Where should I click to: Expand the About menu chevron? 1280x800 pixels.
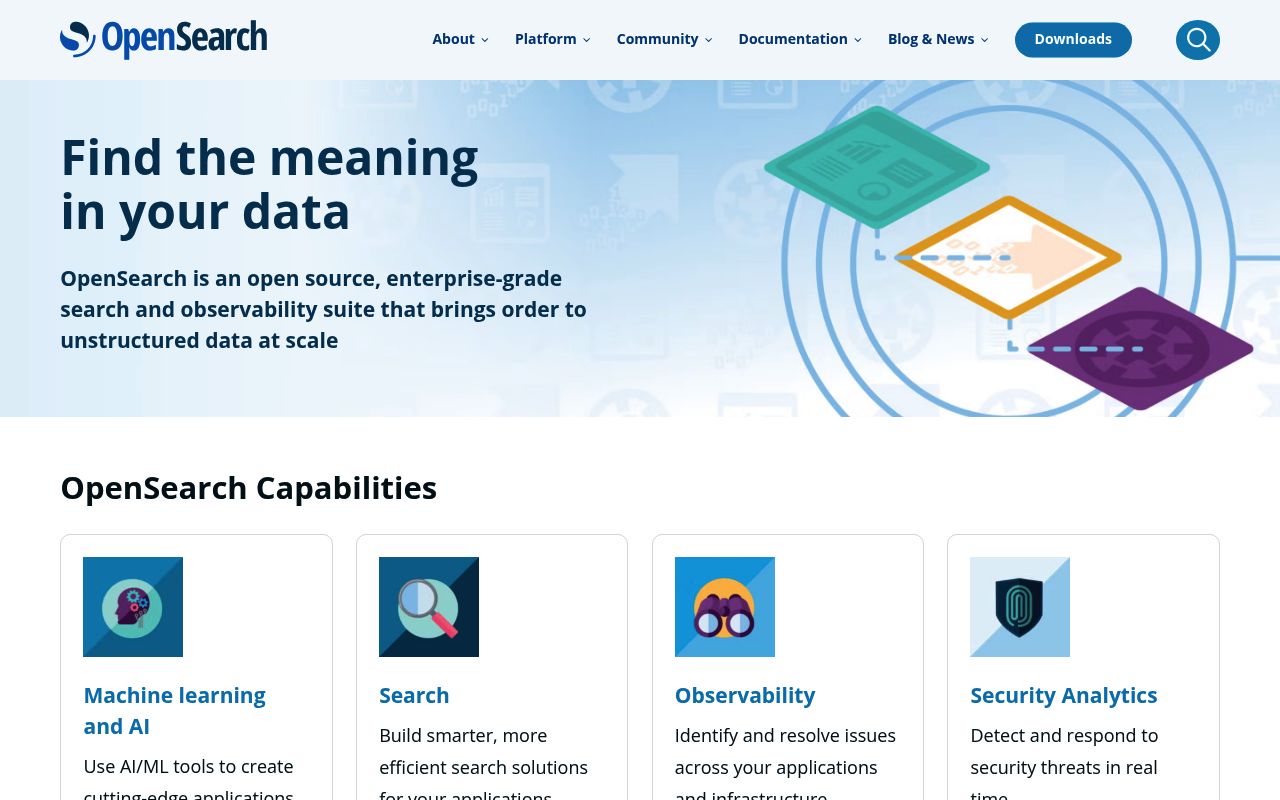click(x=485, y=40)
